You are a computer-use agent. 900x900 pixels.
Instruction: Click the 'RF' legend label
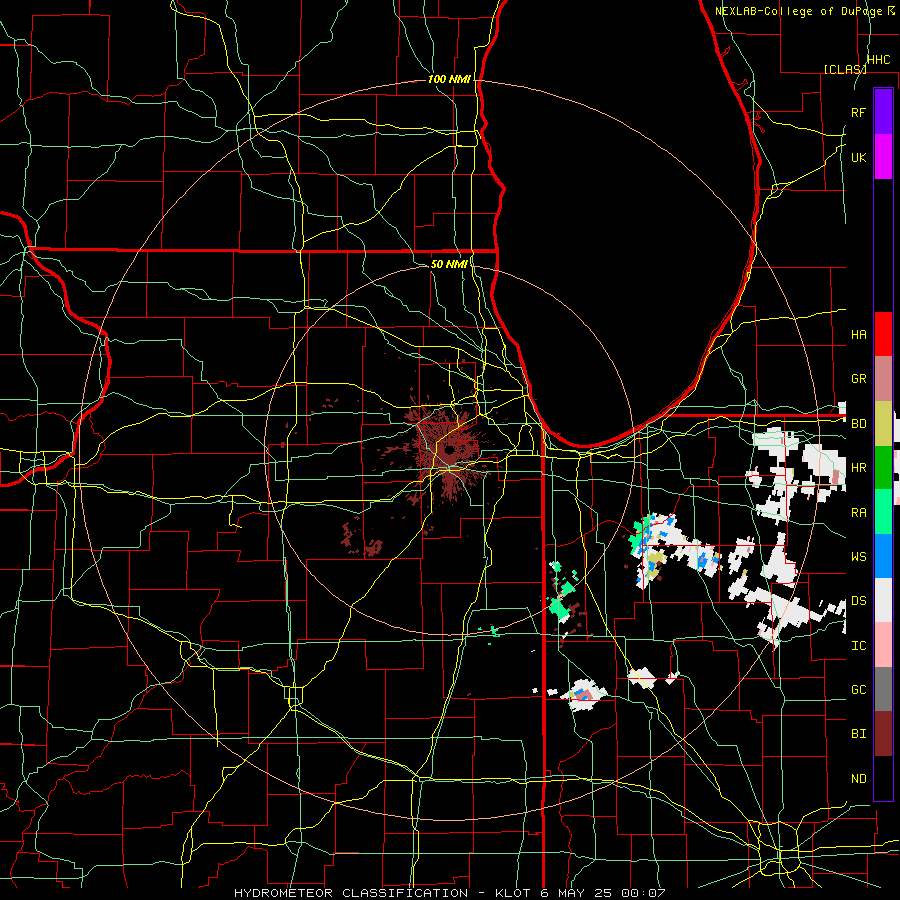tap(858, 112)
